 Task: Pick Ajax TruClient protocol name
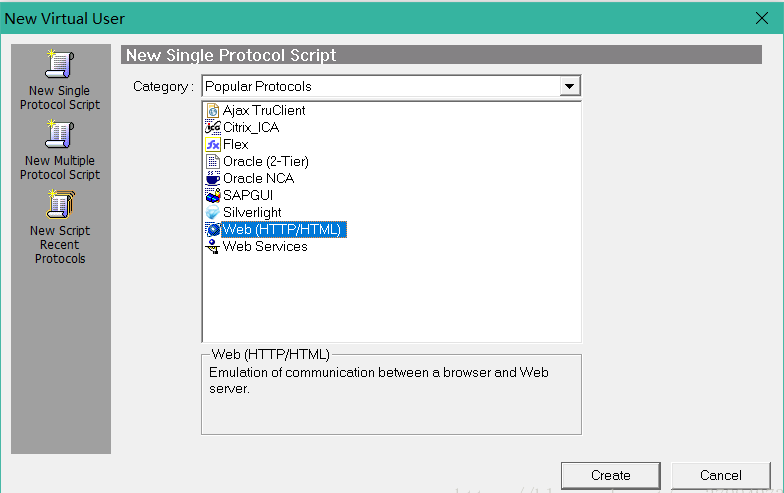(264, 111)
